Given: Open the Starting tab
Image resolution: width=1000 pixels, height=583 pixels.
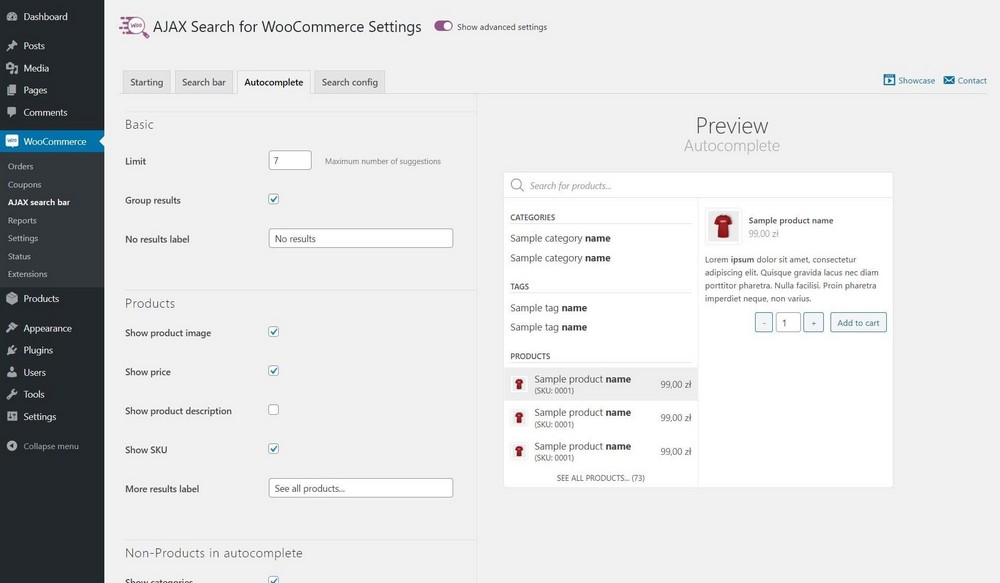Looking at the screenshot, I should [147, 82].
